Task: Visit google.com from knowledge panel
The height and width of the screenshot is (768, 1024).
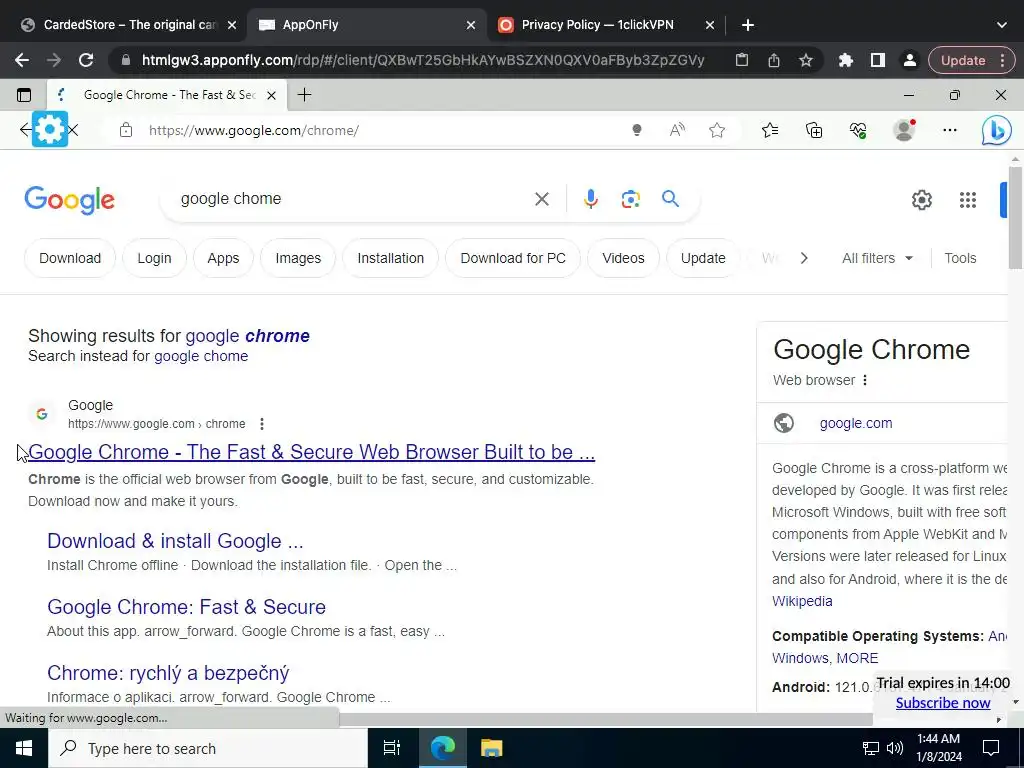Action: pos(856,423)
